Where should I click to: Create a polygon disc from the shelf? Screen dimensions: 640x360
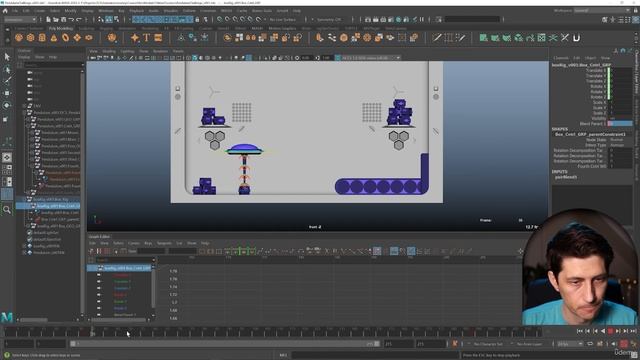click(x=89, y=38)
